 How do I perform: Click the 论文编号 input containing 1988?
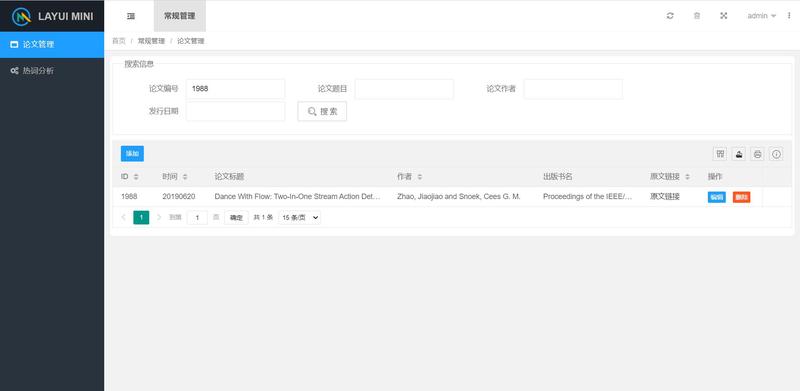pyautogui.click(x=235, y=89)
